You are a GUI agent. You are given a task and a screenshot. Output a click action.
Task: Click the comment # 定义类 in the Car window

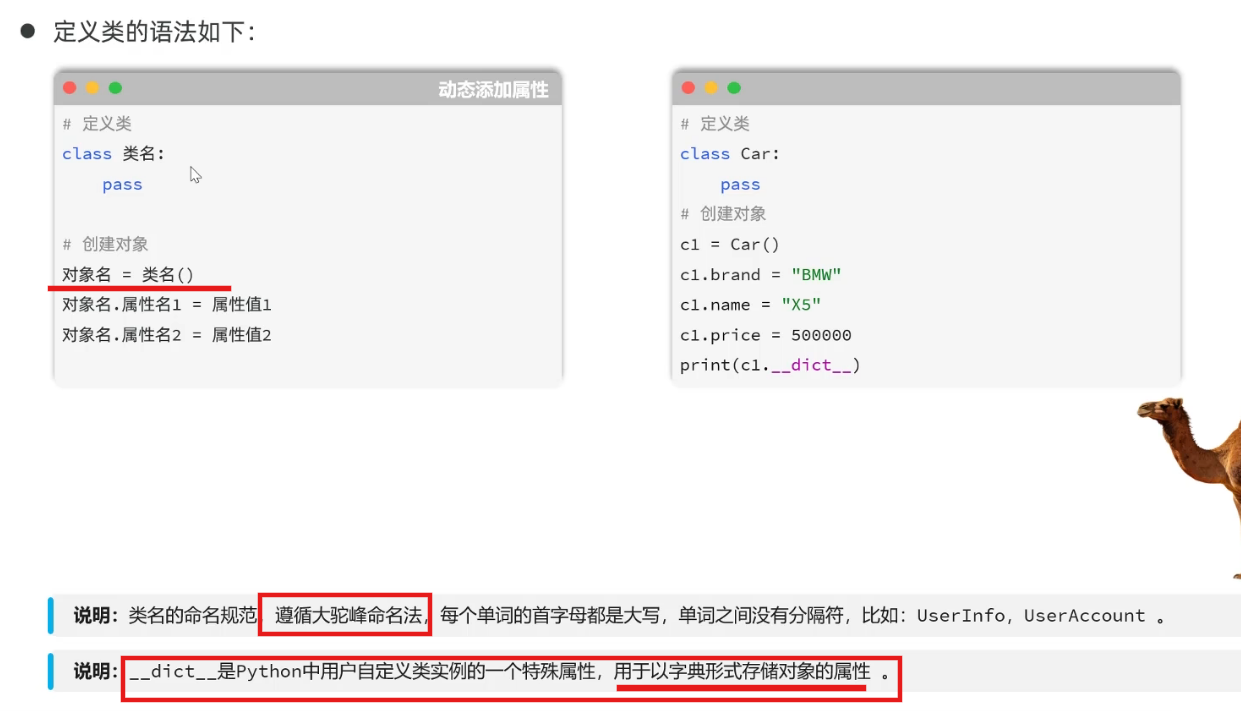click(715, 124)
